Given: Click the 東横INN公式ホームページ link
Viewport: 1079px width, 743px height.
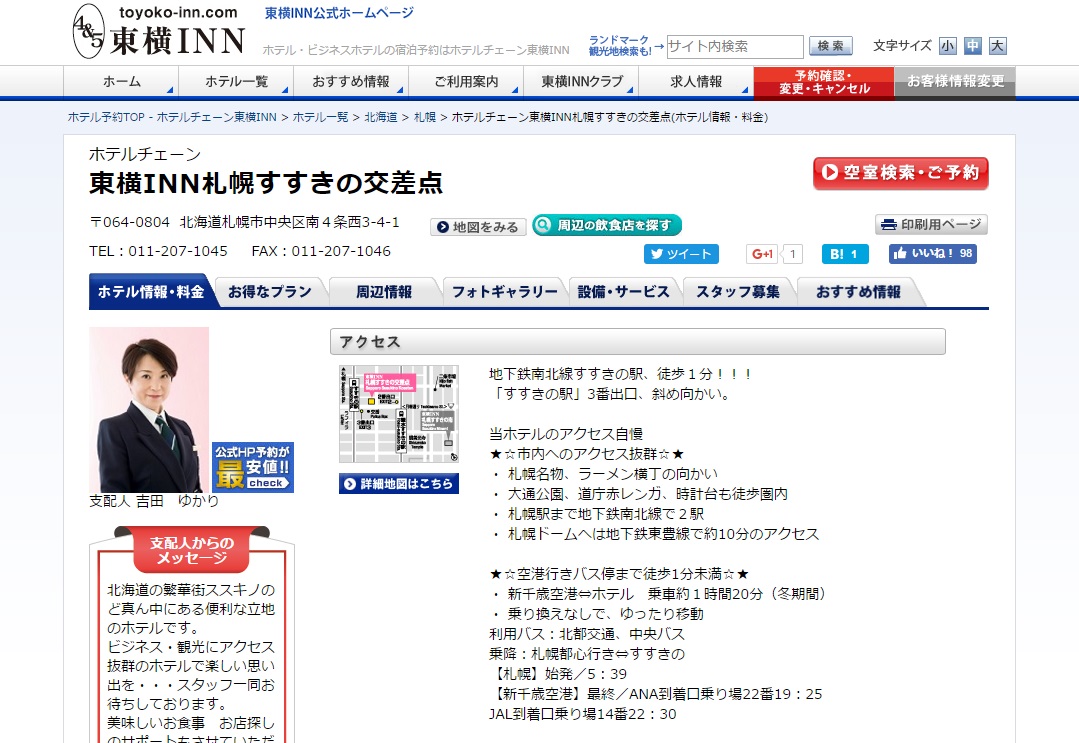Looking at the screenshot, I should click(339, 13).
